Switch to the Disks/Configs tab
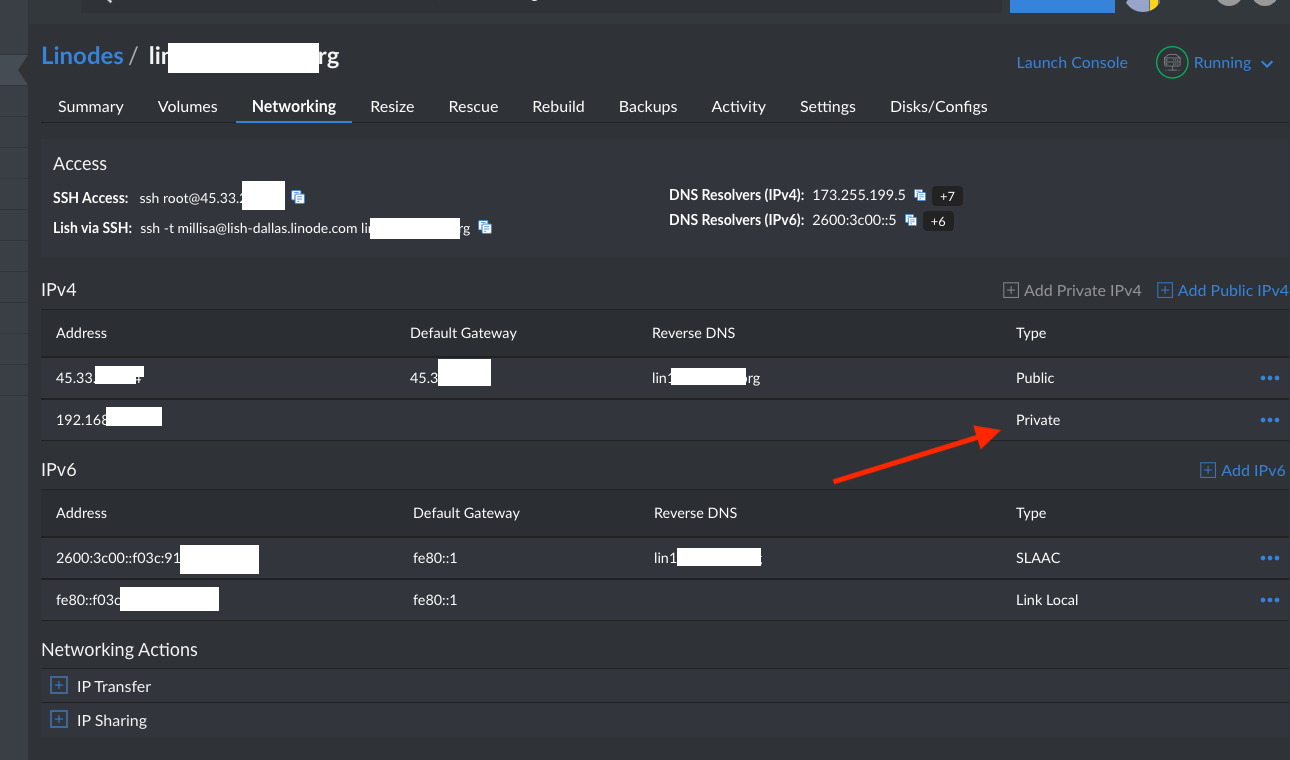Viewport: 1290px width, 760px height. 939,106
